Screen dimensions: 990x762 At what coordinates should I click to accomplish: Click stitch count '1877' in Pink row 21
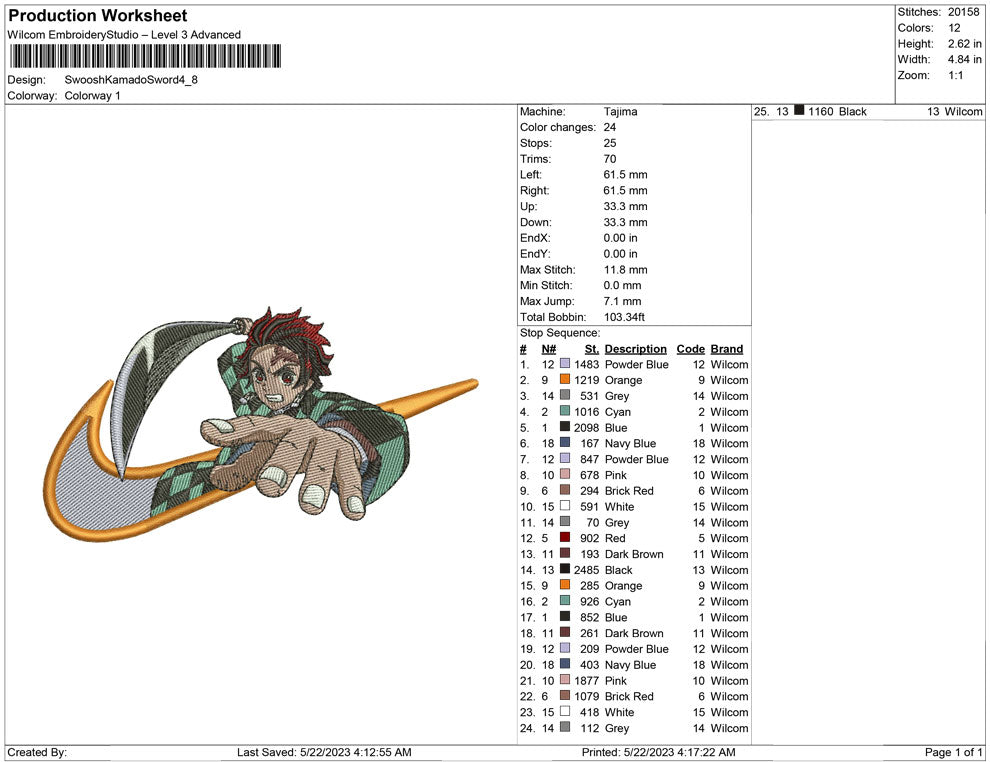(x=586, y=681)
